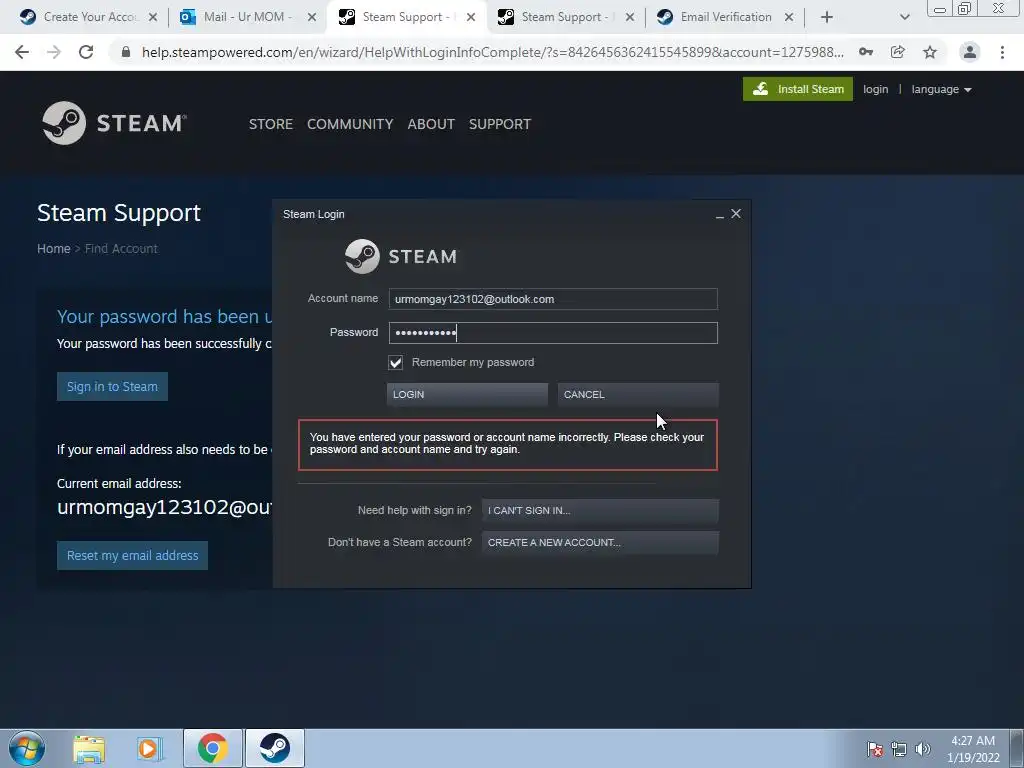Click the share page icon
This screenshot has height=768, width=1024.
pos(898,52)
